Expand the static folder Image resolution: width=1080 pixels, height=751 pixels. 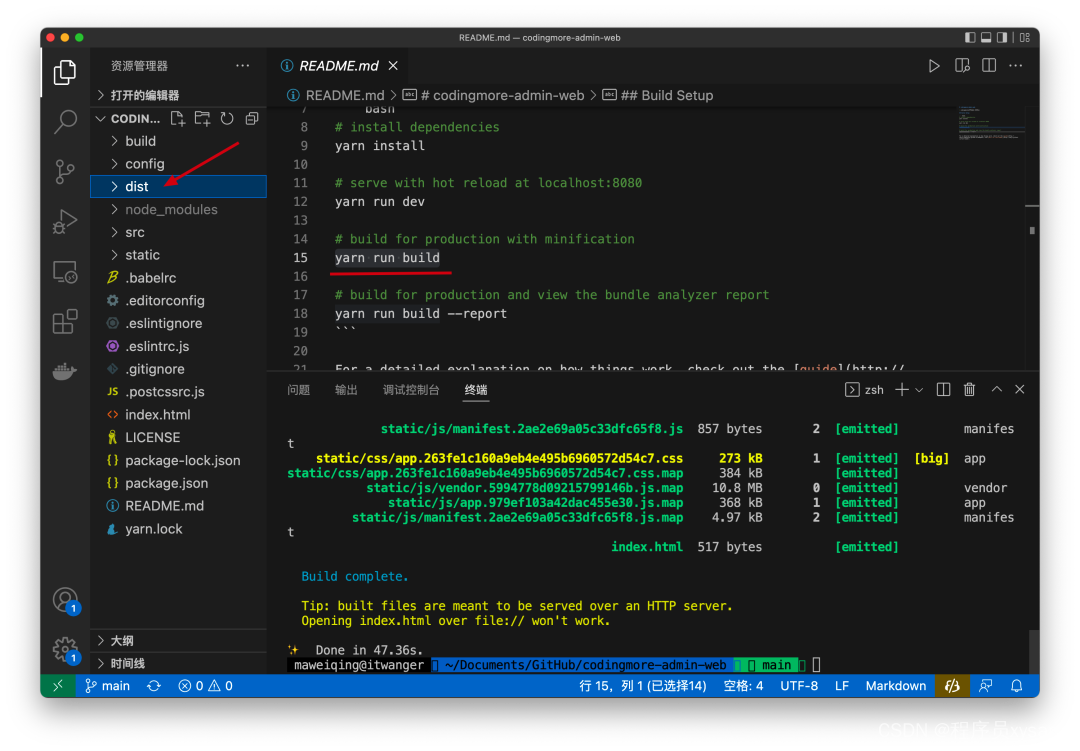pos(178,255)
